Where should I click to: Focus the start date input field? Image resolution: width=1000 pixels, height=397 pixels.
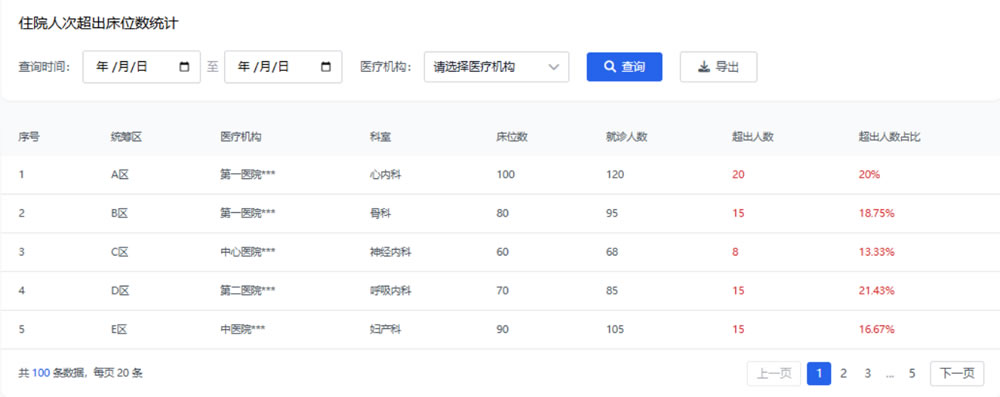[x=142, y=67]
